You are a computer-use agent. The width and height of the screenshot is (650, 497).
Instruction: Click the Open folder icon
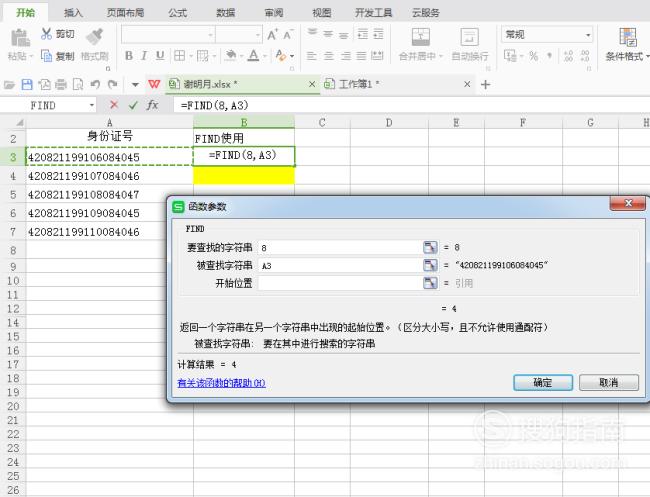(x=9, y=85)
